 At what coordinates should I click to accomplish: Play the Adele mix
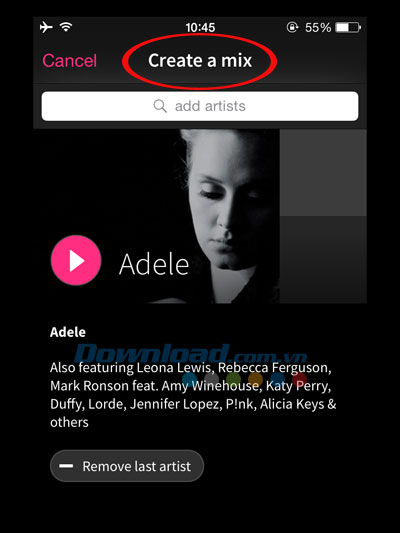(x=76, y=260)
